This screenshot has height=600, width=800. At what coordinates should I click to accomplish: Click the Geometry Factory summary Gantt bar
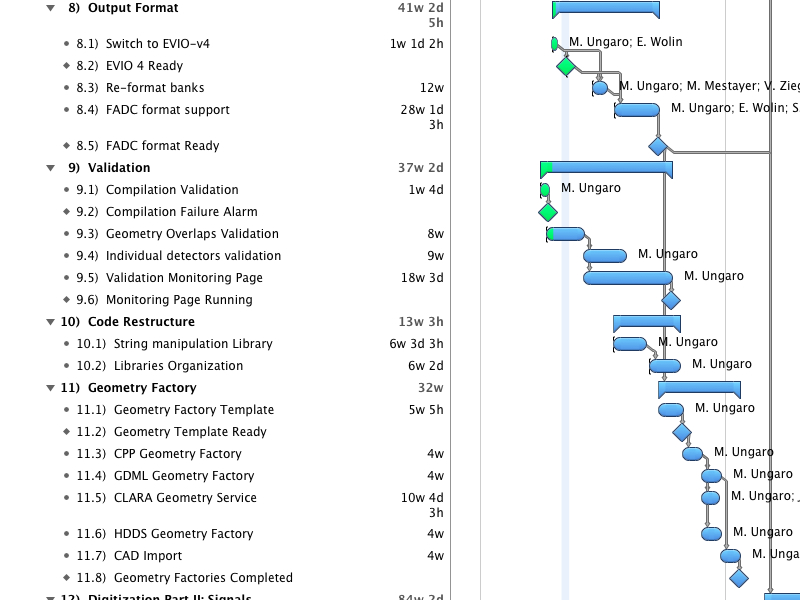tap(699, 388)
